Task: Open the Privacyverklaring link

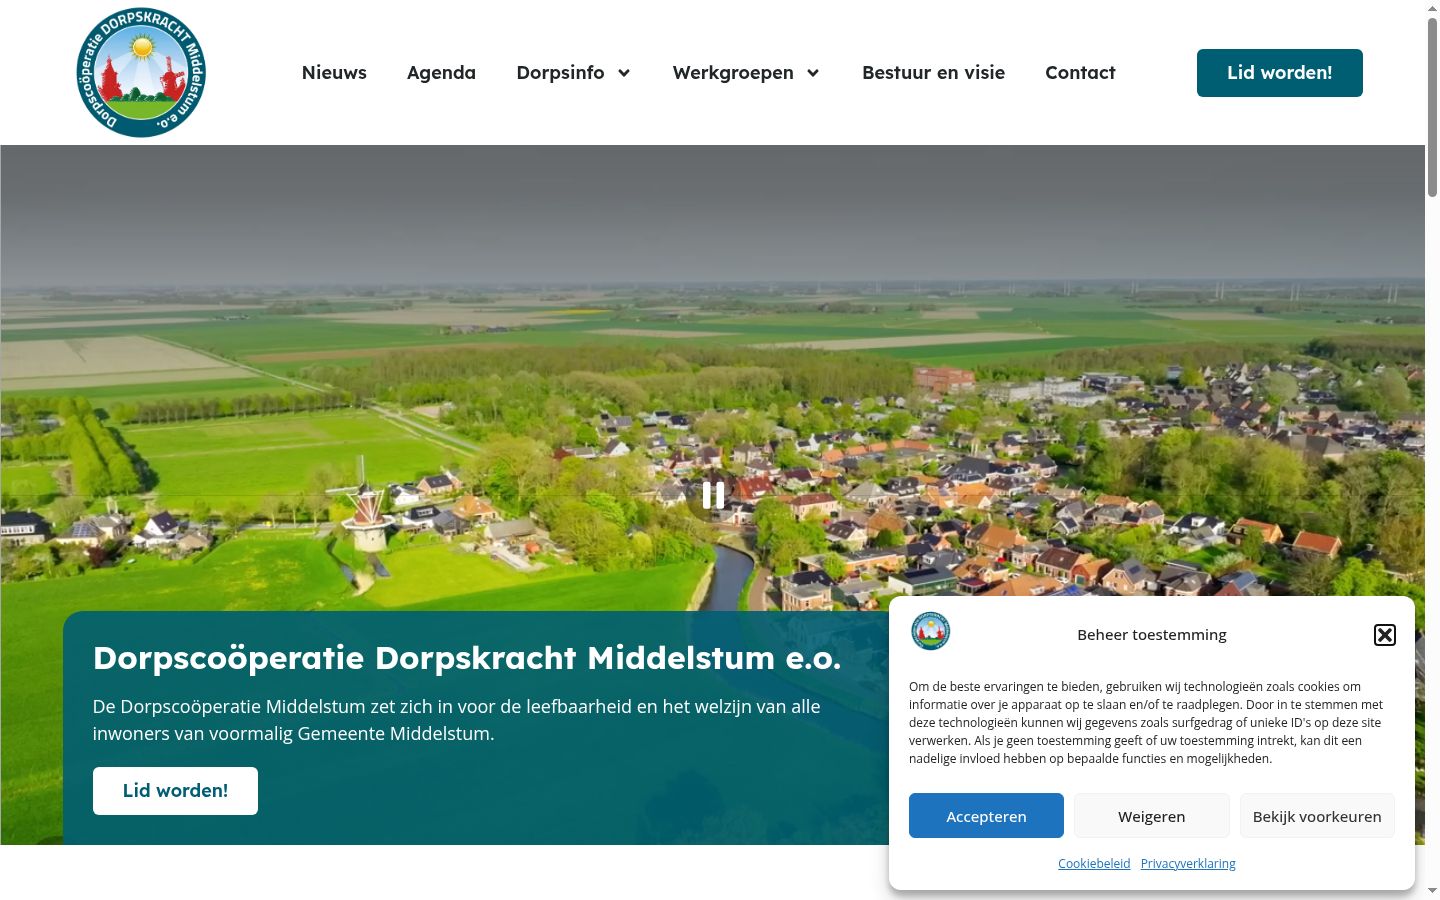Action: (1188, 864)
